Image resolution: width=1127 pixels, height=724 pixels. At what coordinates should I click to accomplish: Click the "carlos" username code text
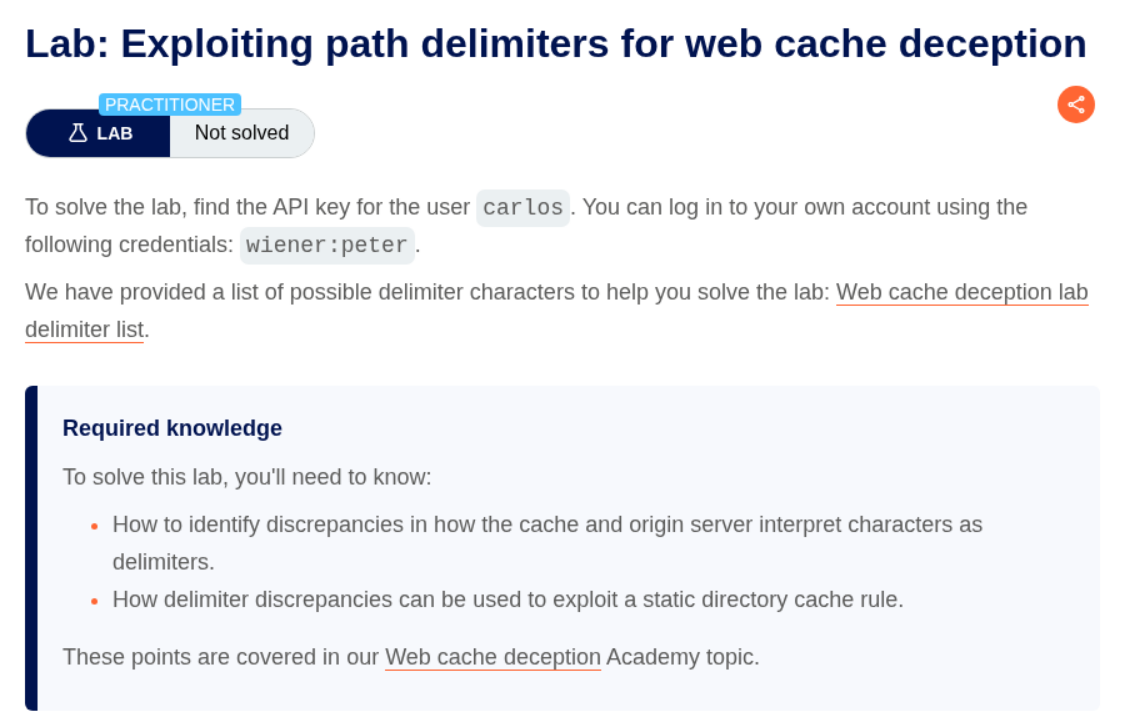[x=523, y=208]
